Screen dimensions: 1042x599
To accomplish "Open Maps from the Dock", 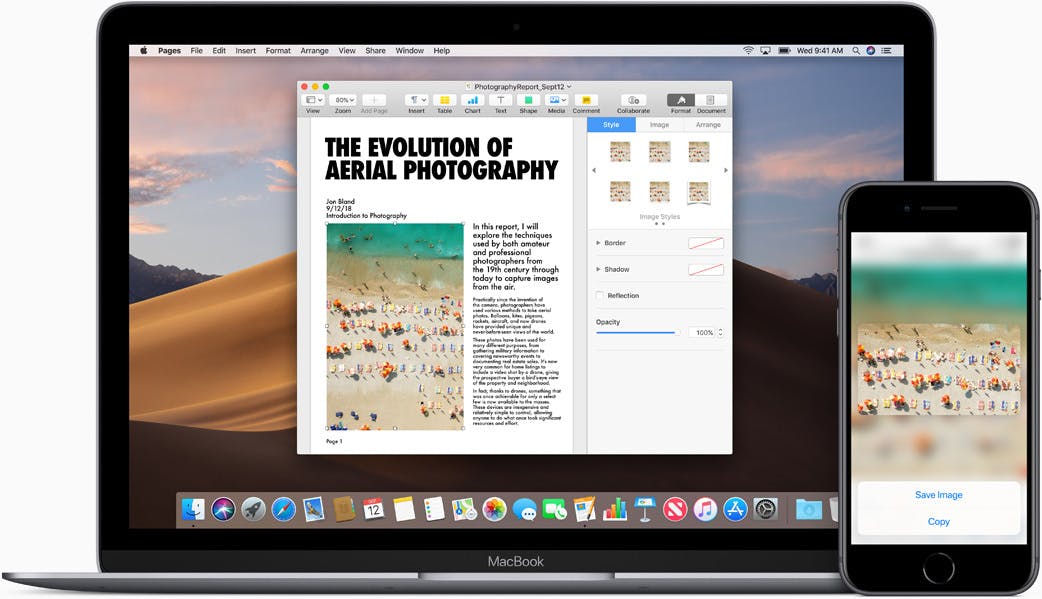I will click(x=464, y=510).
